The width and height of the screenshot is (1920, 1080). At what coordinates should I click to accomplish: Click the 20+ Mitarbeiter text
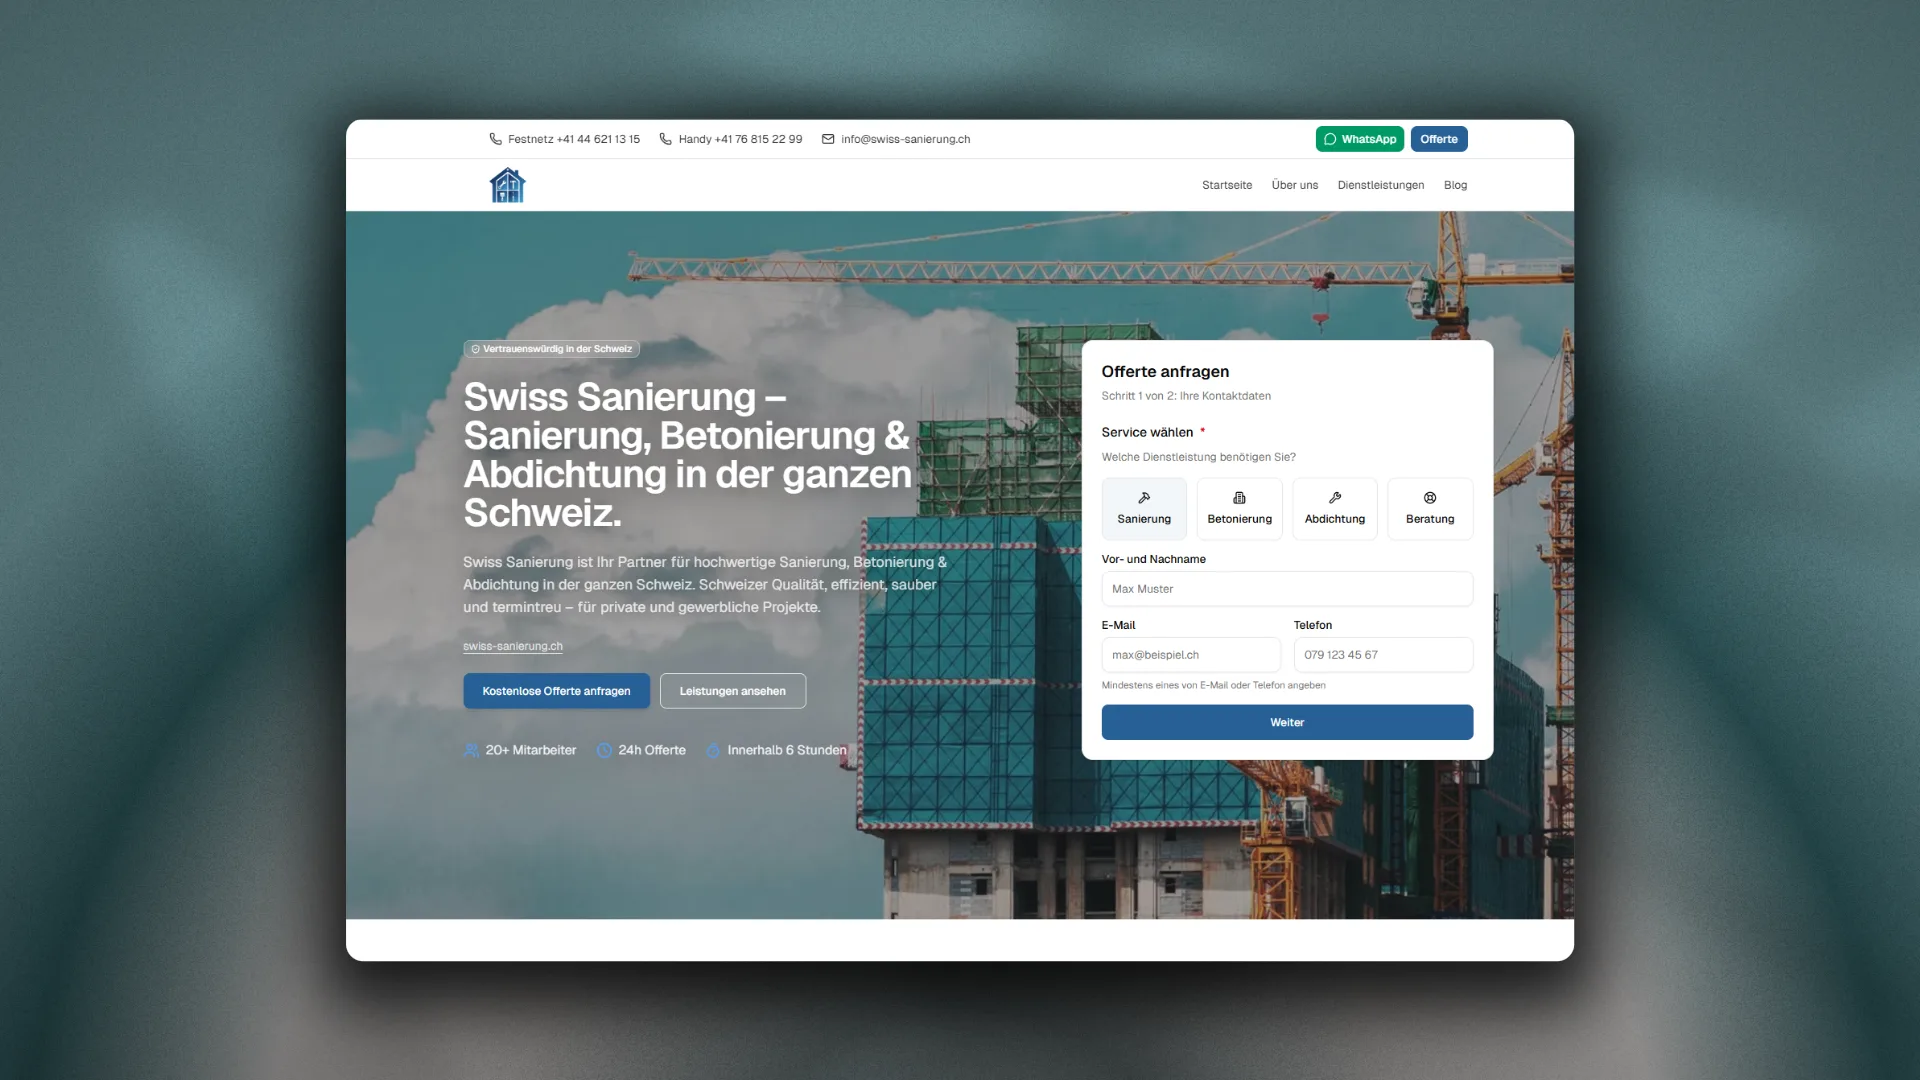click(531, 750)
